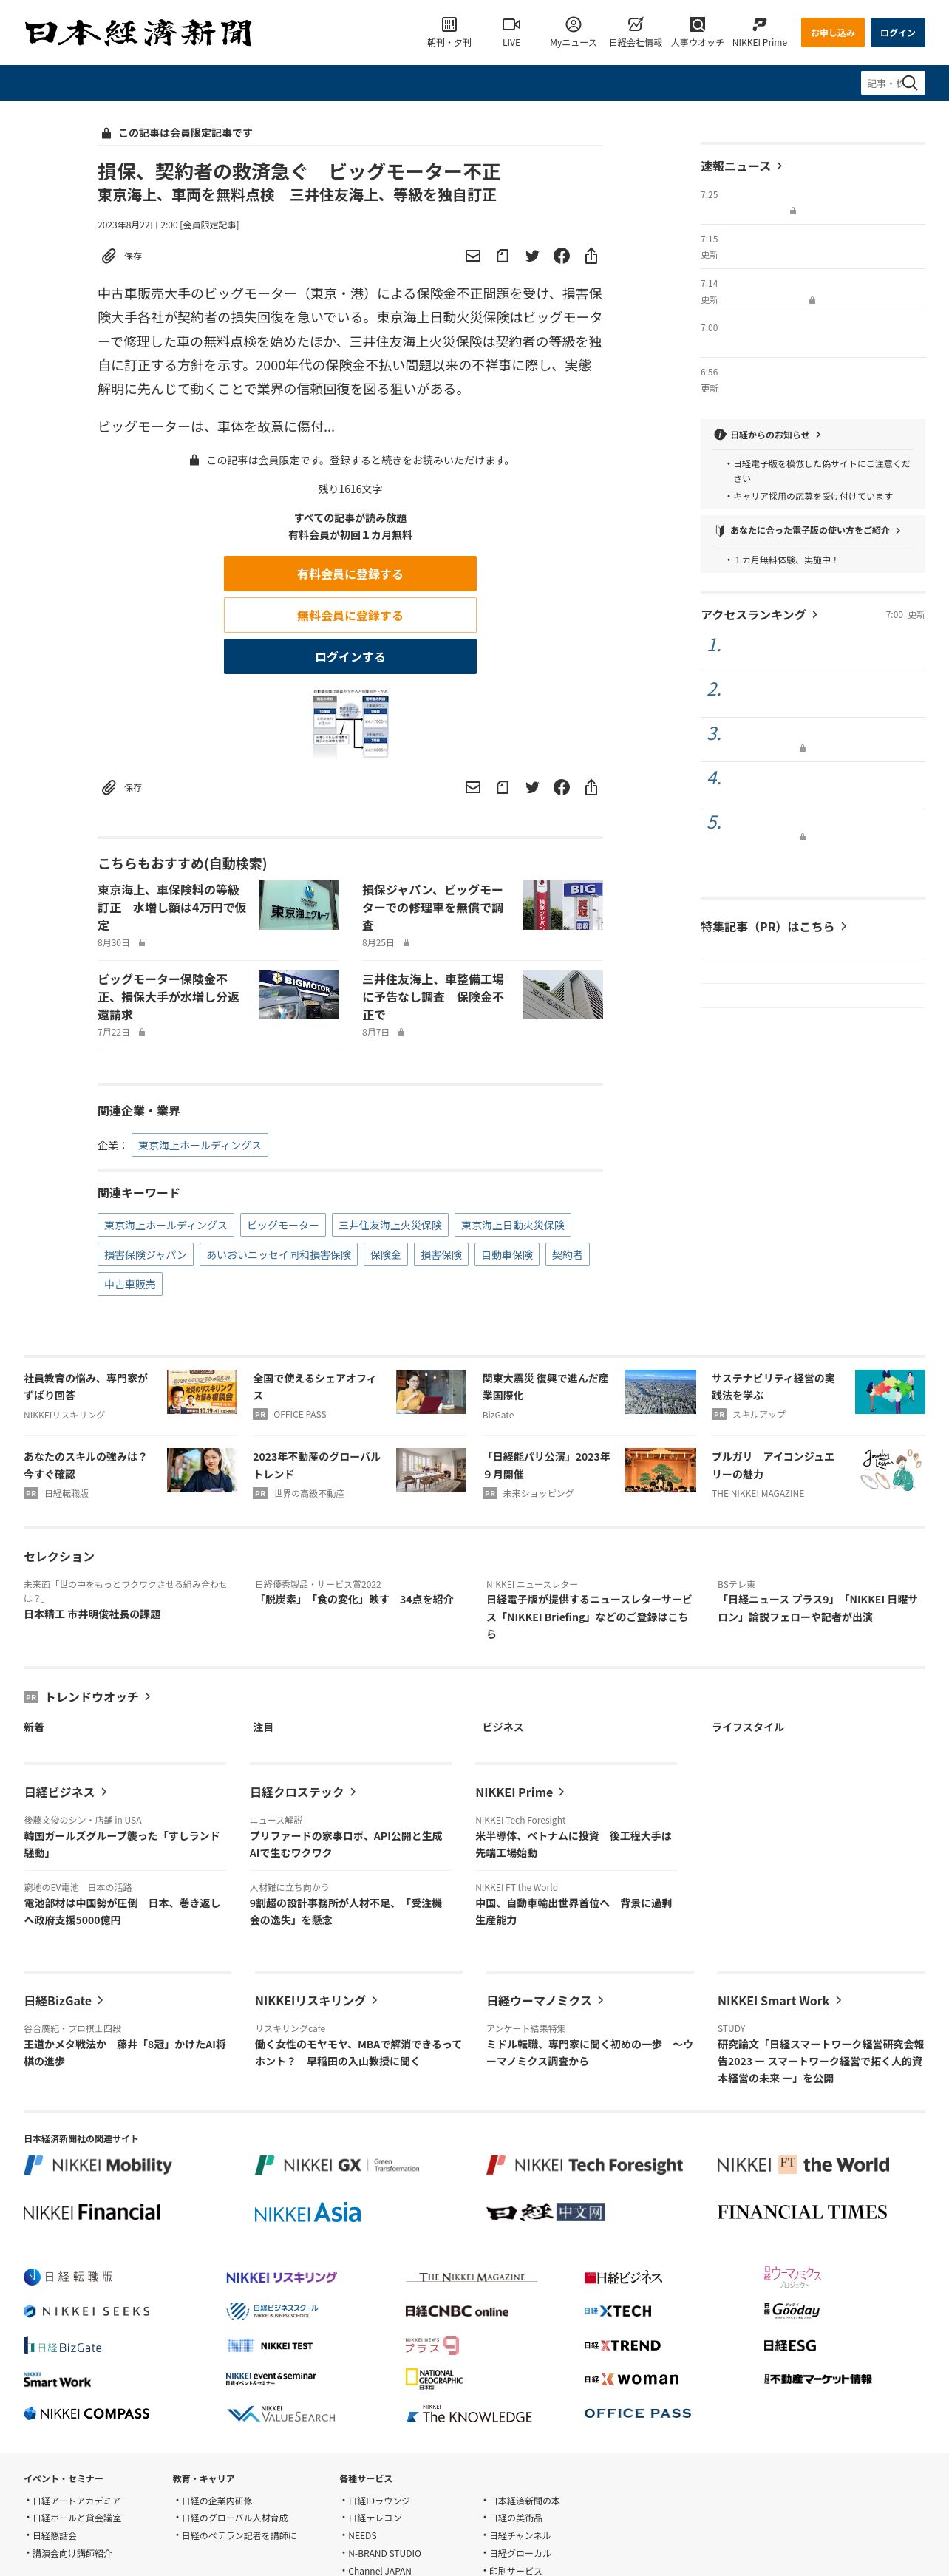The width and height of the screenshot is (949, 2576).
Task: Switch to 注目 tab
Action: (x=263, y=1727)
